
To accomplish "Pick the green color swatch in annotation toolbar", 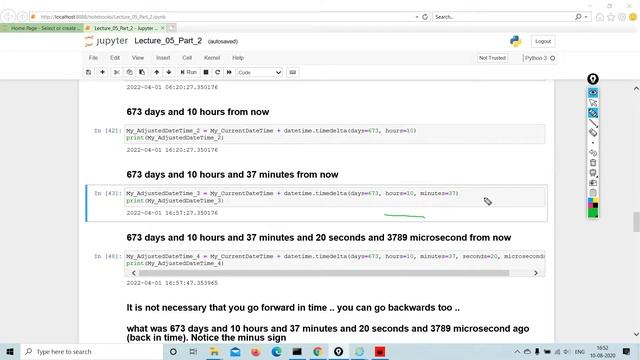I will pyautogui.click(x=593, y=213).
